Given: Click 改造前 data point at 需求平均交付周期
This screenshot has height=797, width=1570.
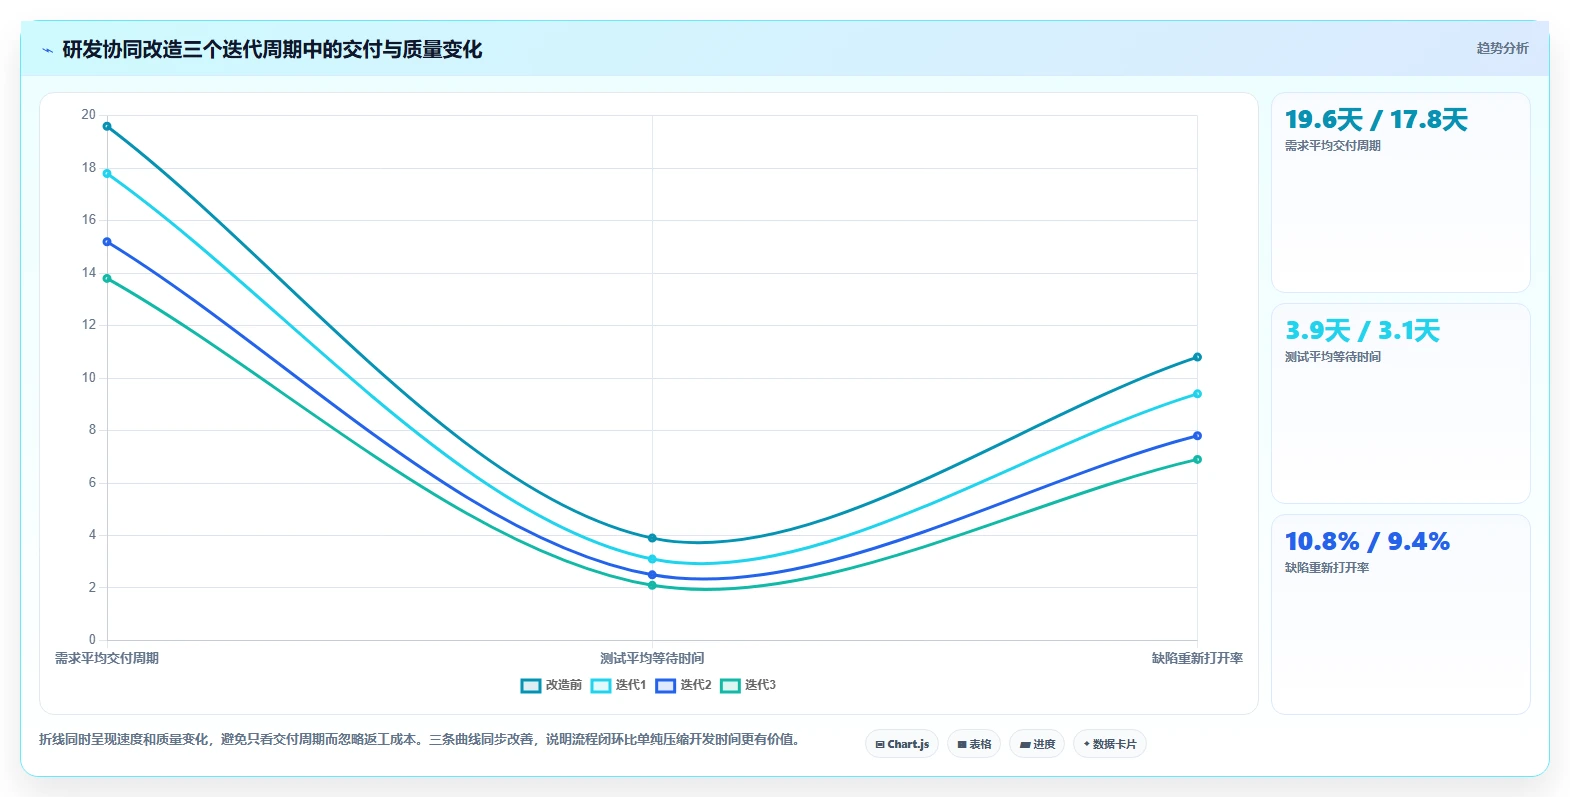Looking at the screenshot, I should [x=107, y=126].
